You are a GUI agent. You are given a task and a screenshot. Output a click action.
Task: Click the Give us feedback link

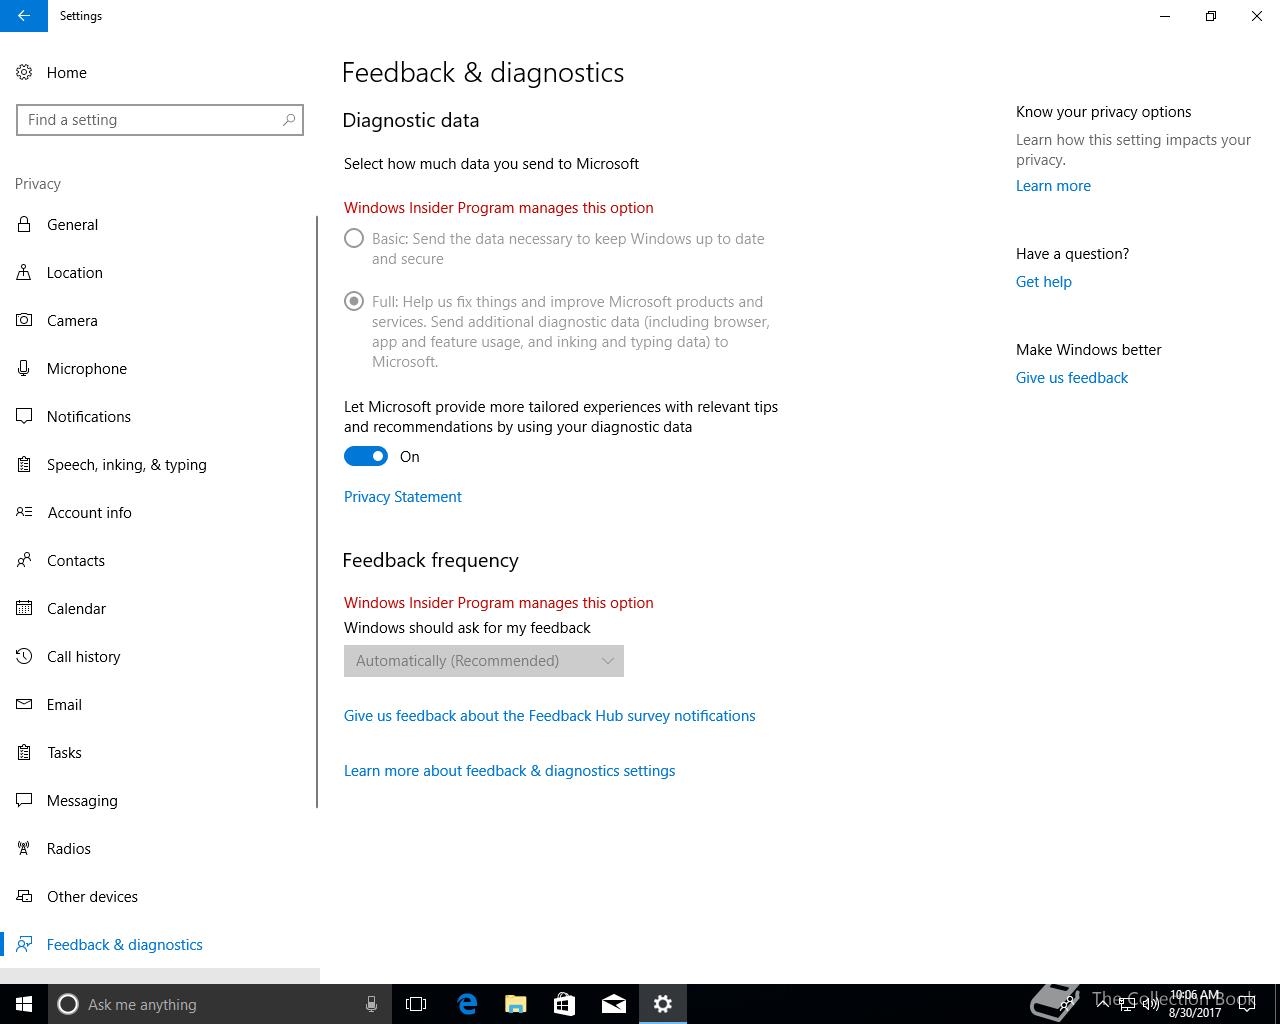click(x=1072, y=378)
